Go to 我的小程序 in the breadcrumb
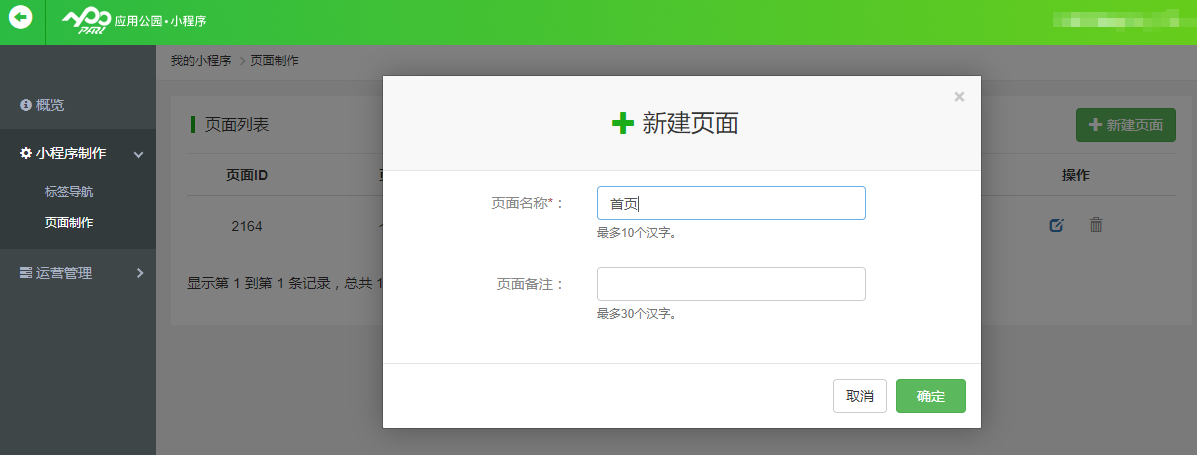Viewport: 1197px width, 455px height. point(201,61)
